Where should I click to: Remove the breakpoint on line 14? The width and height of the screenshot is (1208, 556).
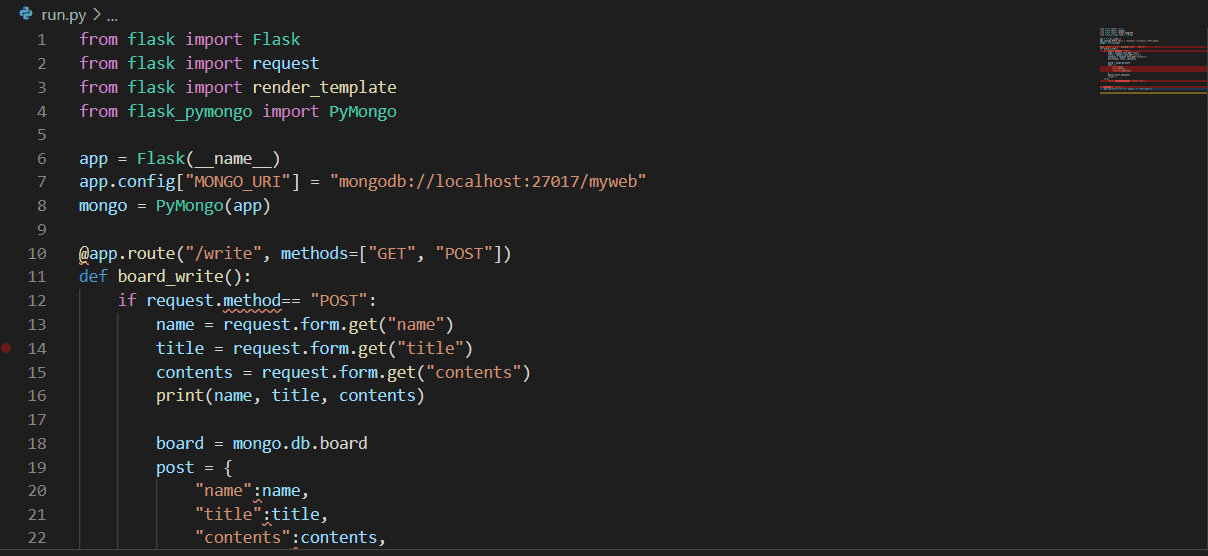[7, 348]
